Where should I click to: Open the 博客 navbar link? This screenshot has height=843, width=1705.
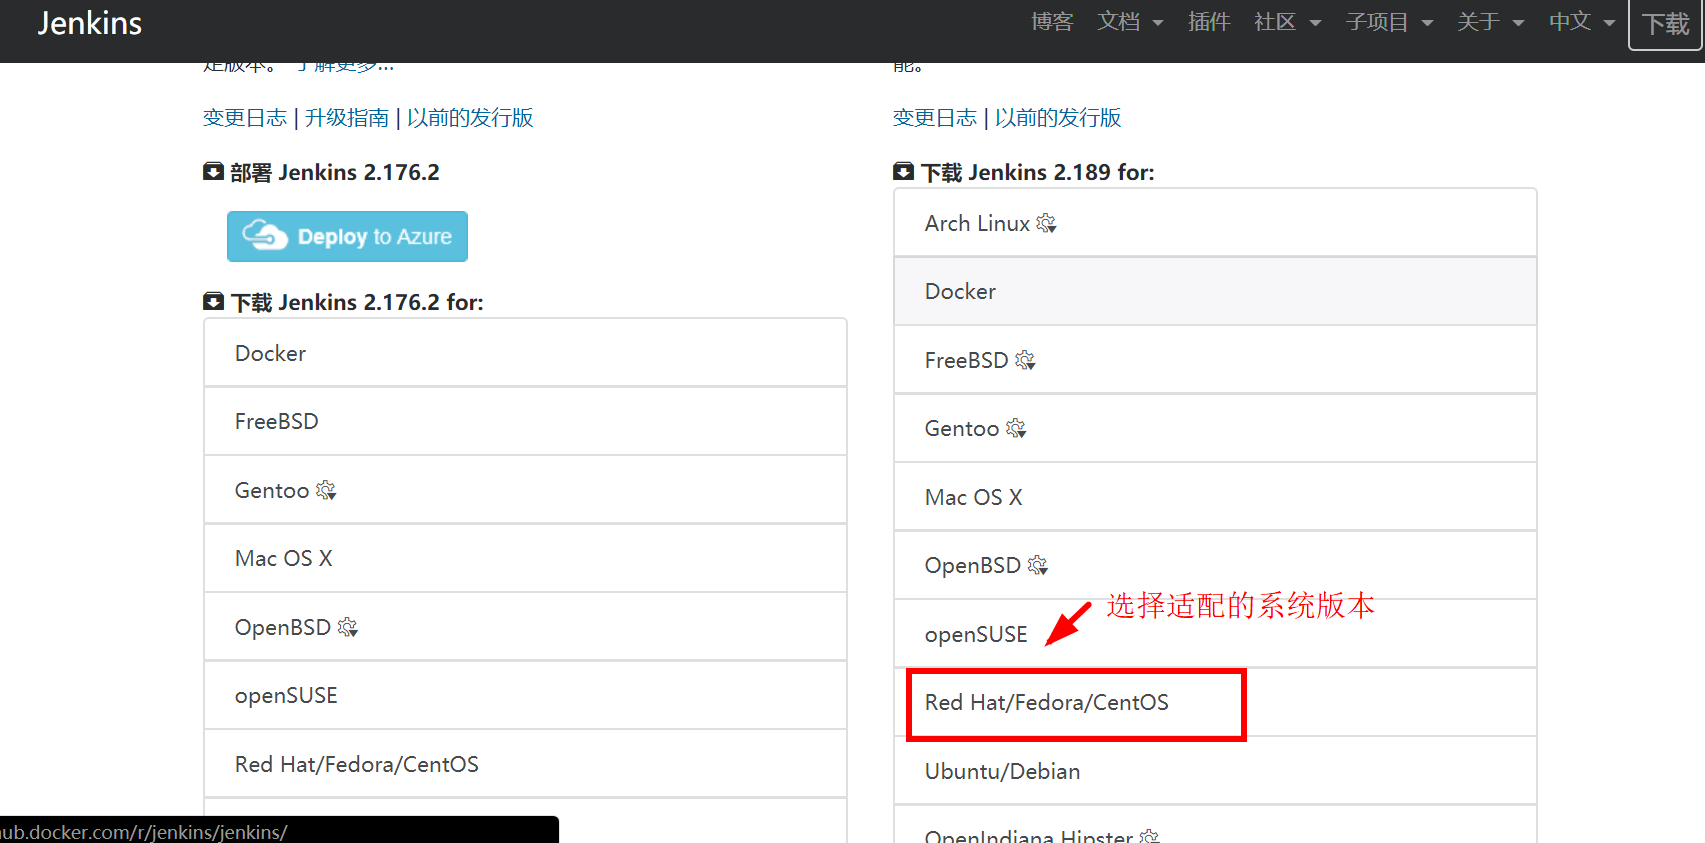click(1052, 22)
